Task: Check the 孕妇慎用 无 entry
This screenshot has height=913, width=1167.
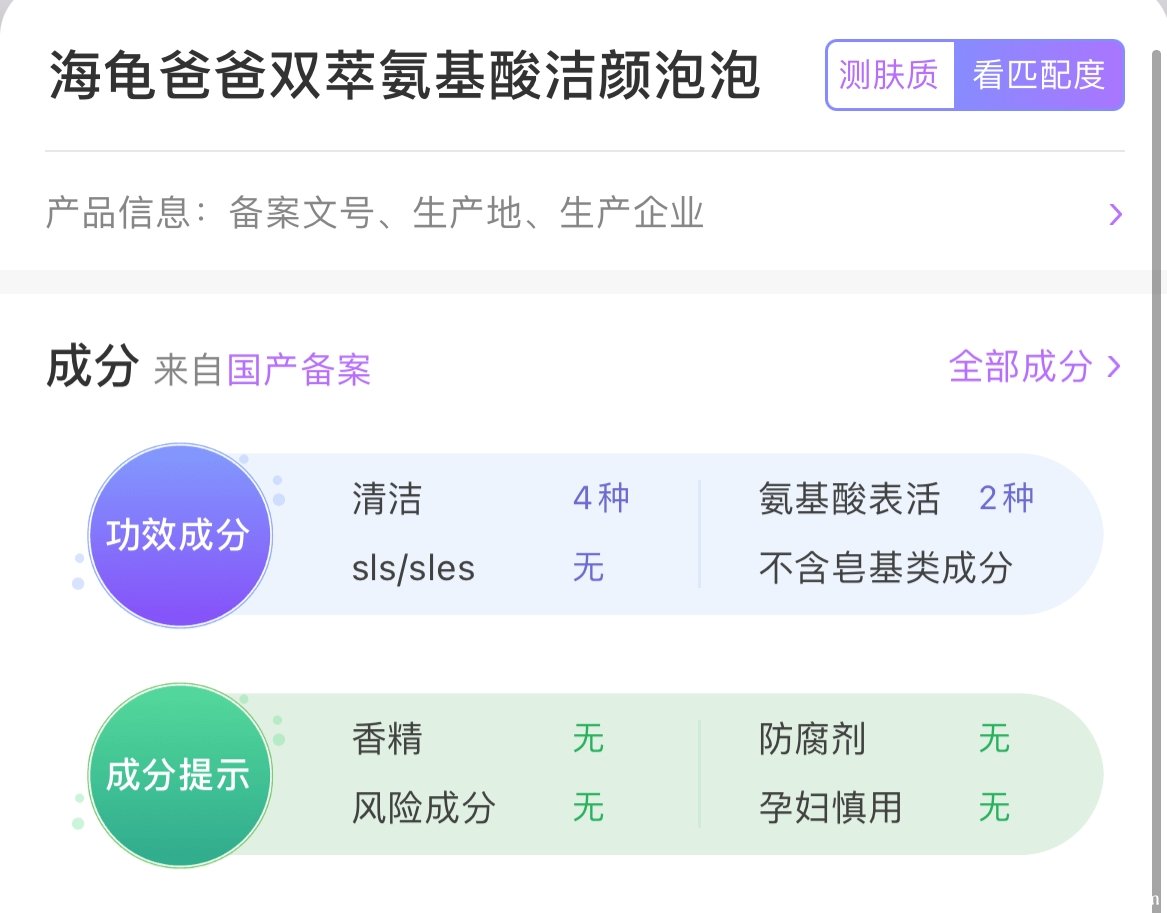Action: pos(830,808)
